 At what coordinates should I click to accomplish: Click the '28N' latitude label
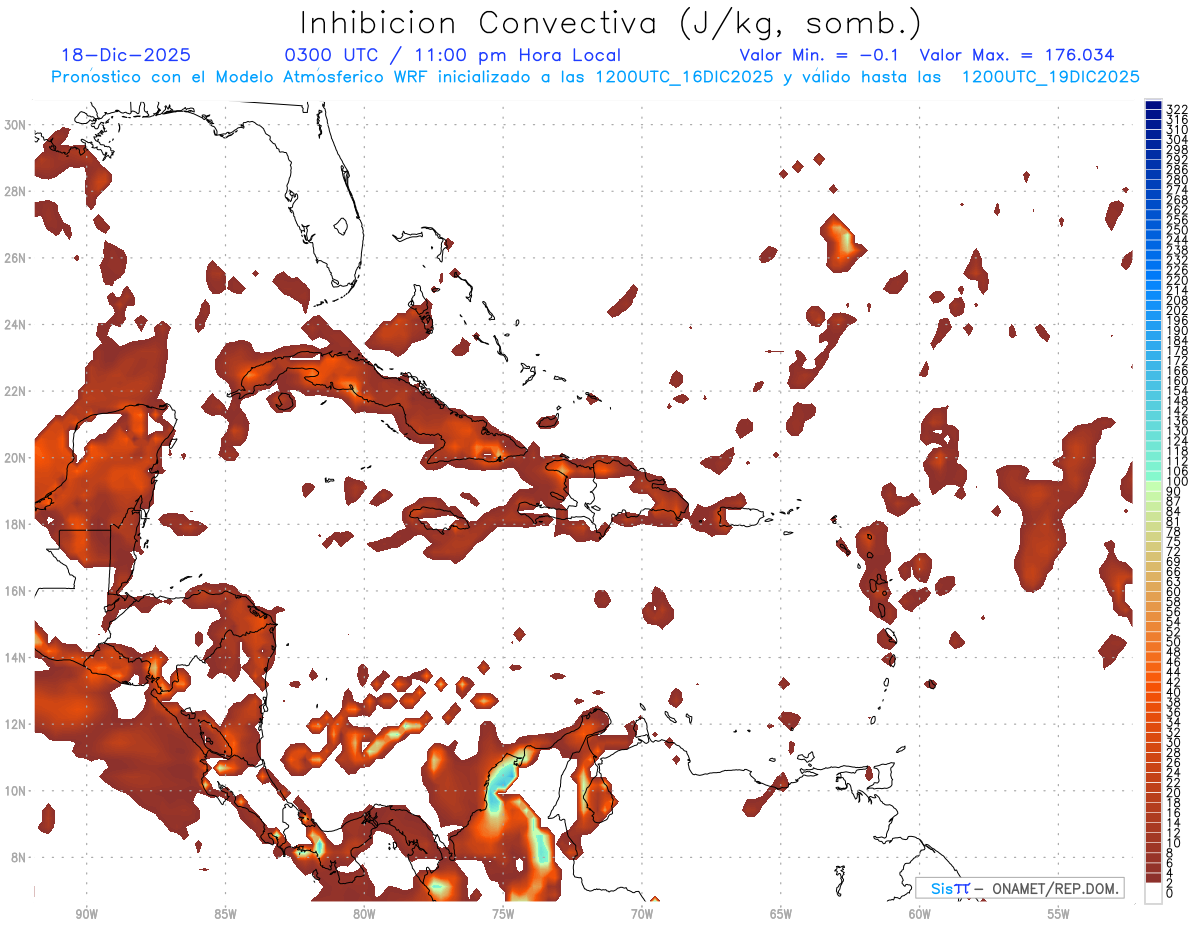[x=15, y=191]
